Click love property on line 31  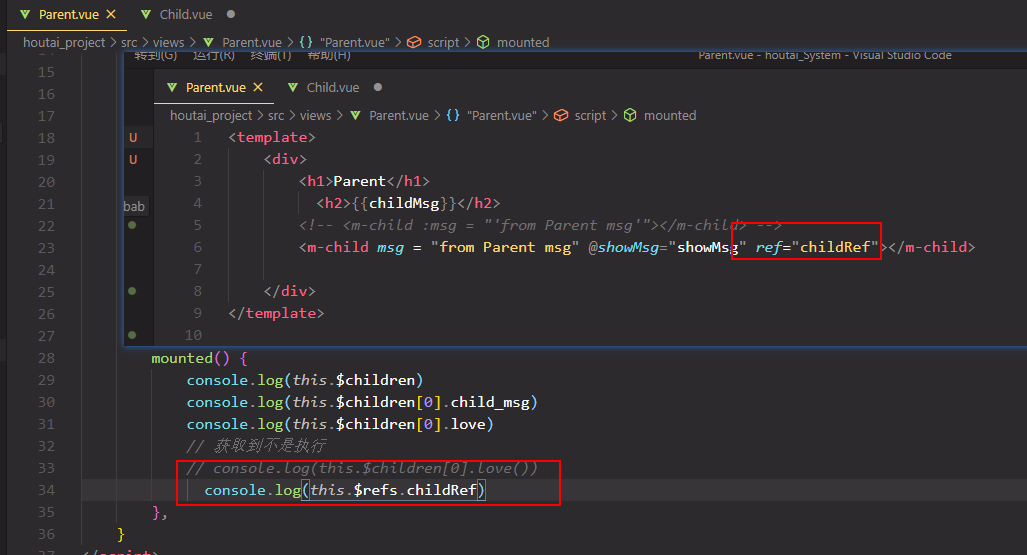(x=468, y=424)
